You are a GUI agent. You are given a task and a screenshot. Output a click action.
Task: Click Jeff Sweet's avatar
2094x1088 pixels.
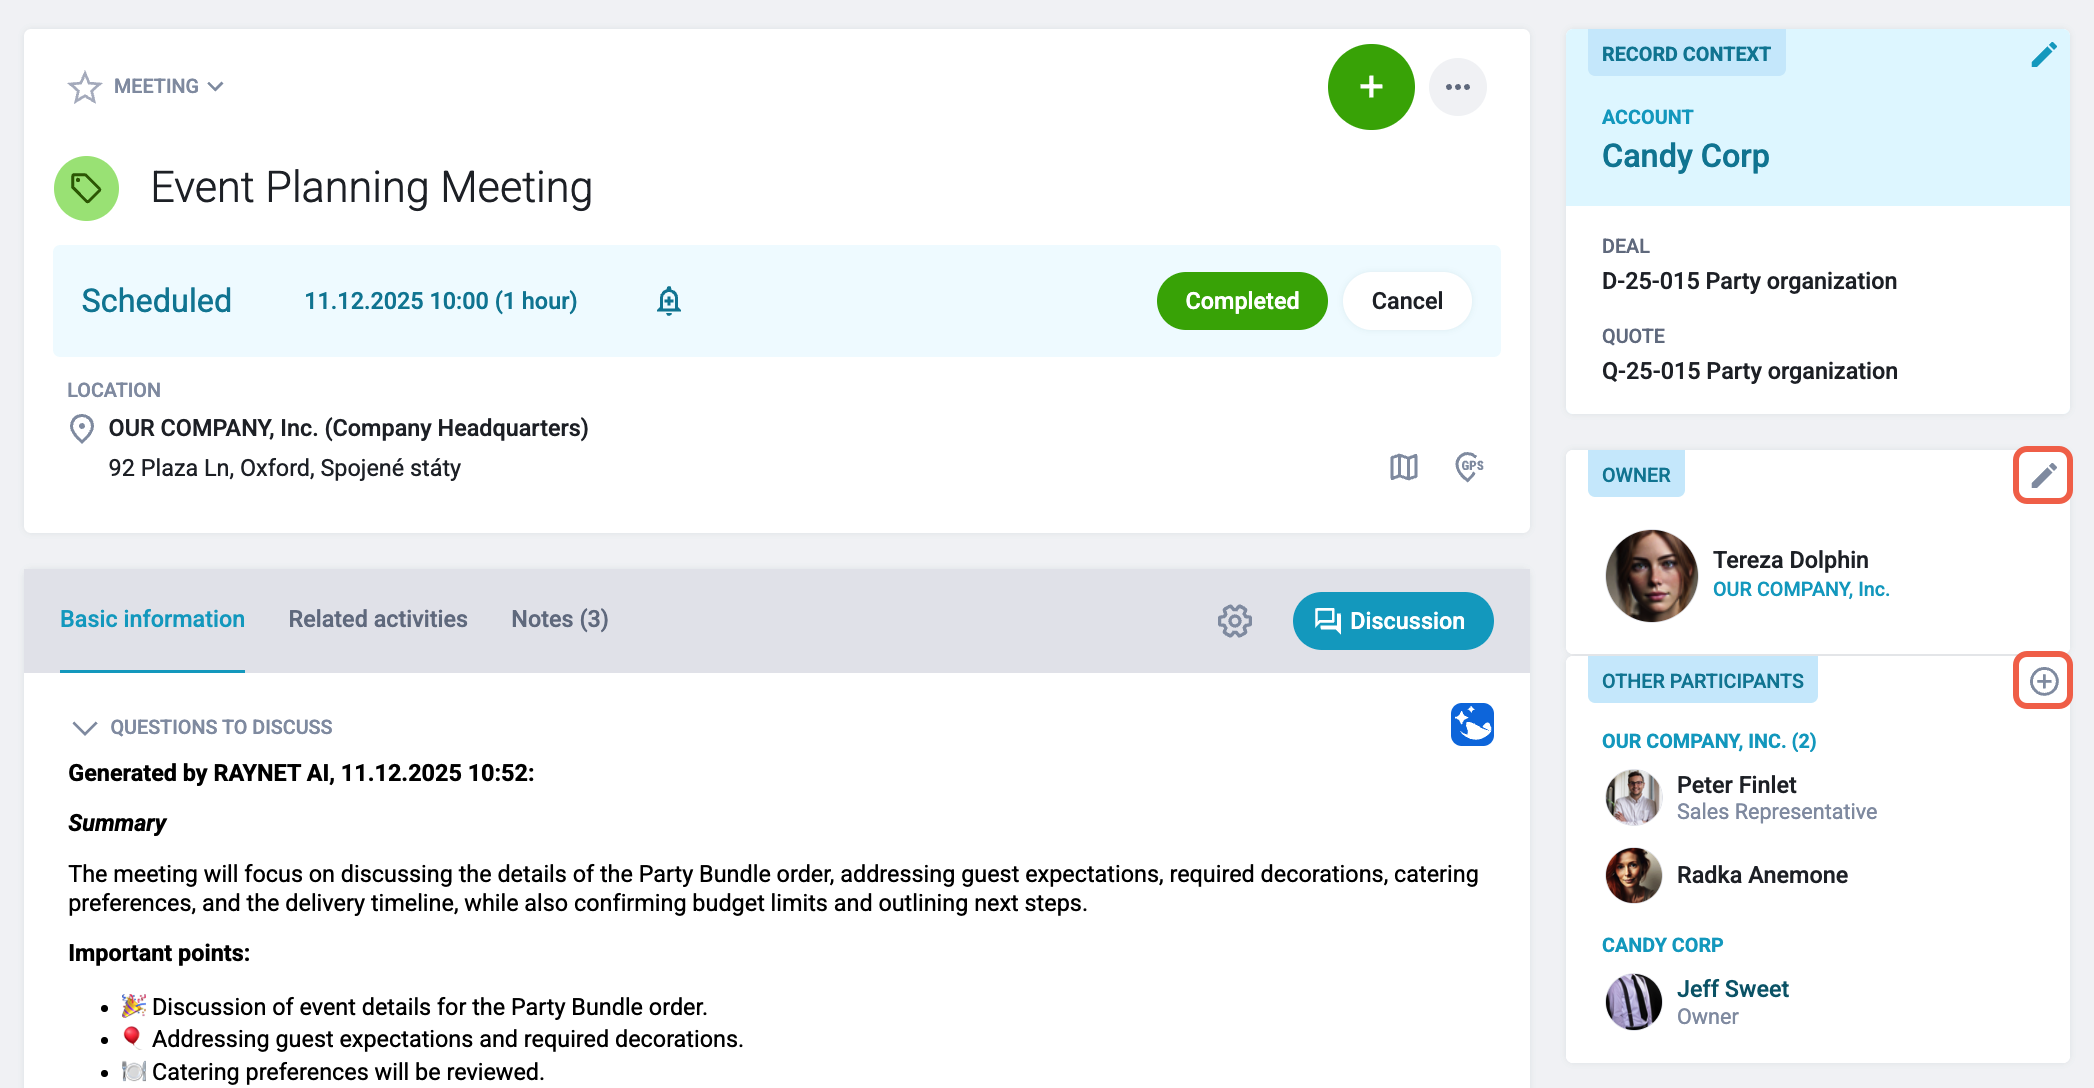1633,1001
